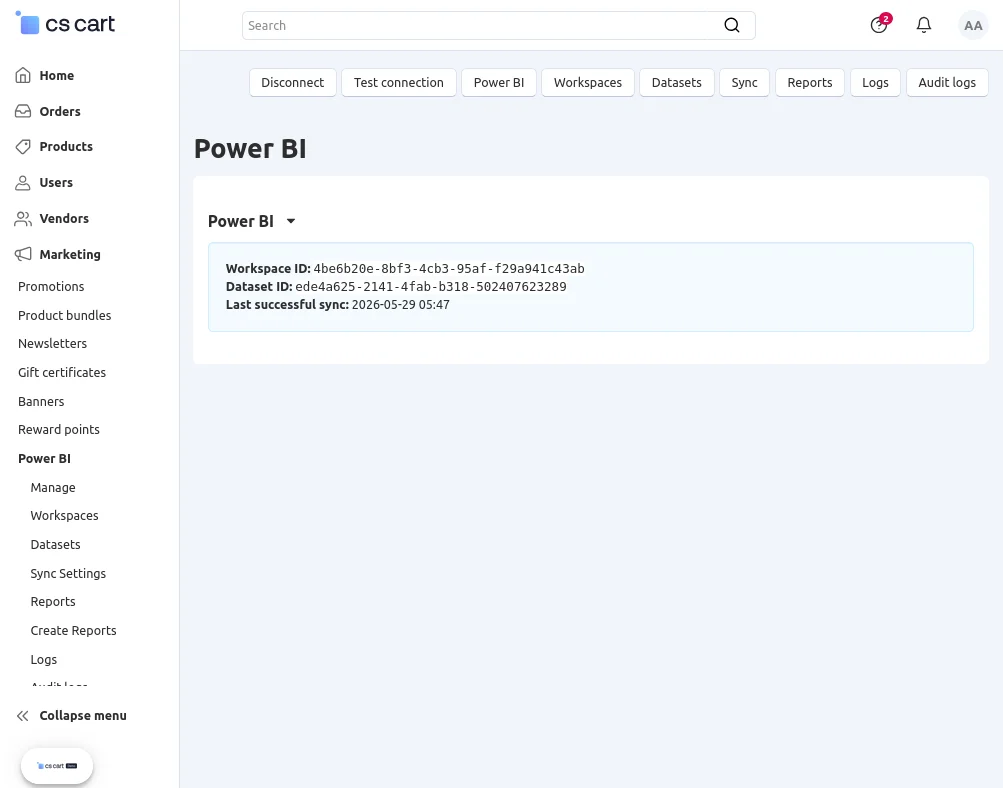The height and width of the screenshot is (788, 1003).
Task: Click the Vendors people icon
Action: coord(23,219)
